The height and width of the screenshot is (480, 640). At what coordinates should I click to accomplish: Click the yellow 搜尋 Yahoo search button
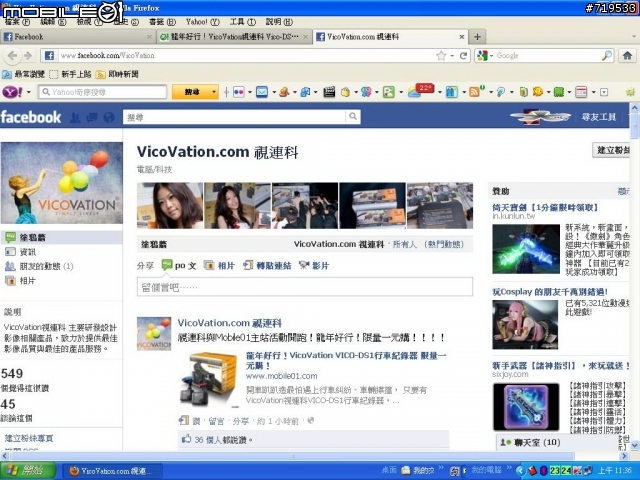191,92
